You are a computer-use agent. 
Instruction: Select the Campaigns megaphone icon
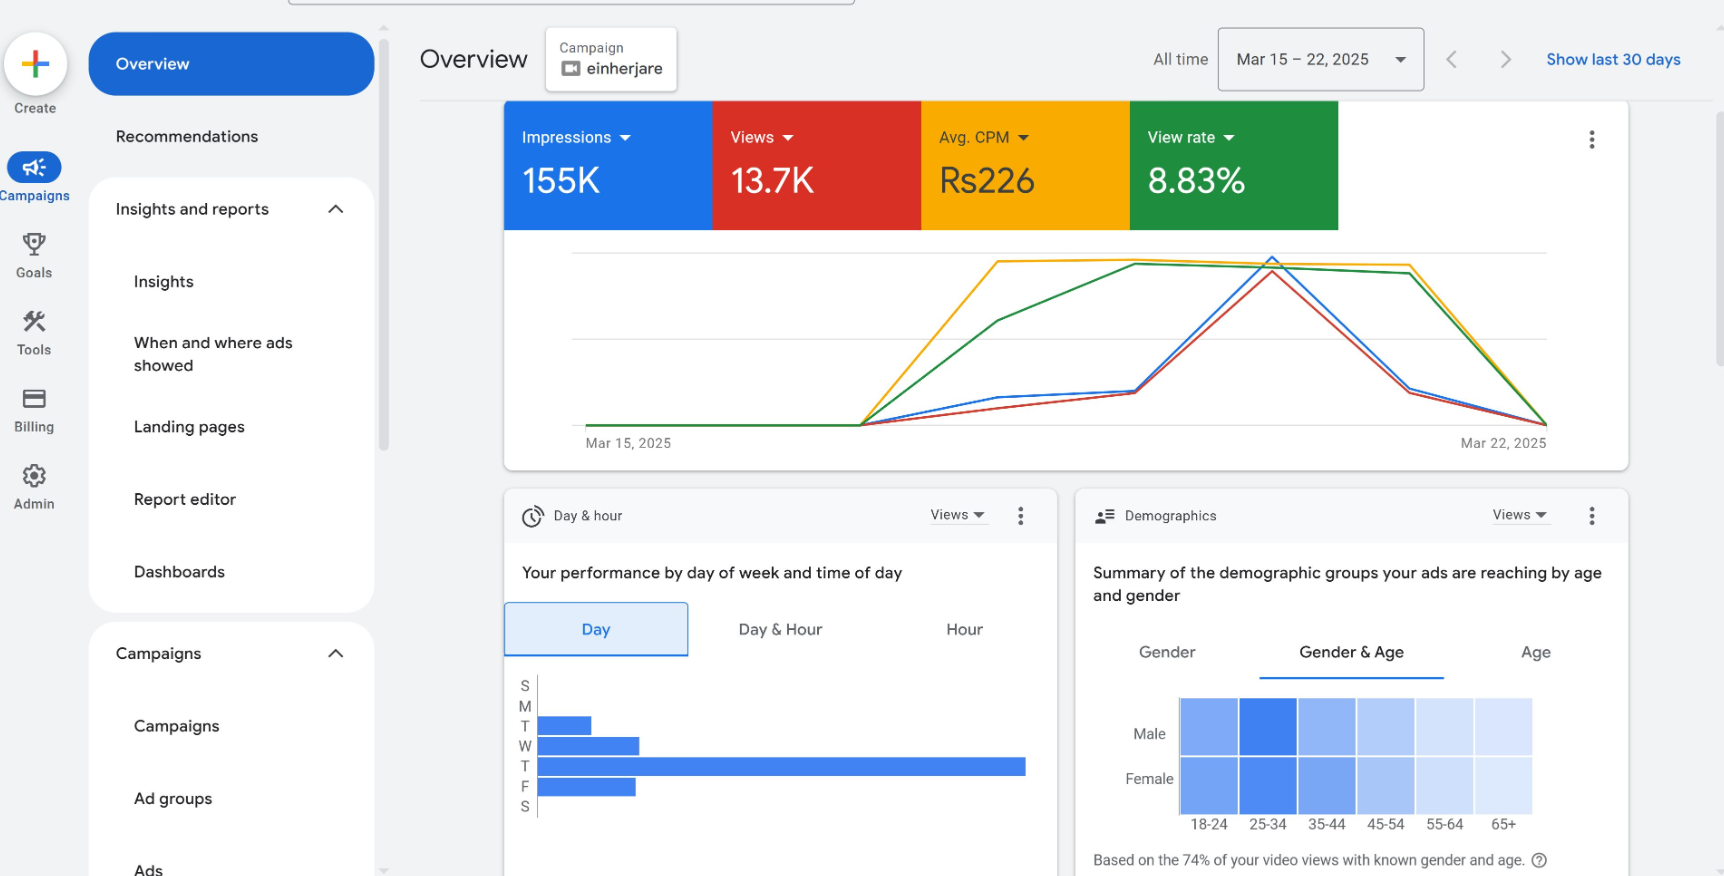(34, 167)
